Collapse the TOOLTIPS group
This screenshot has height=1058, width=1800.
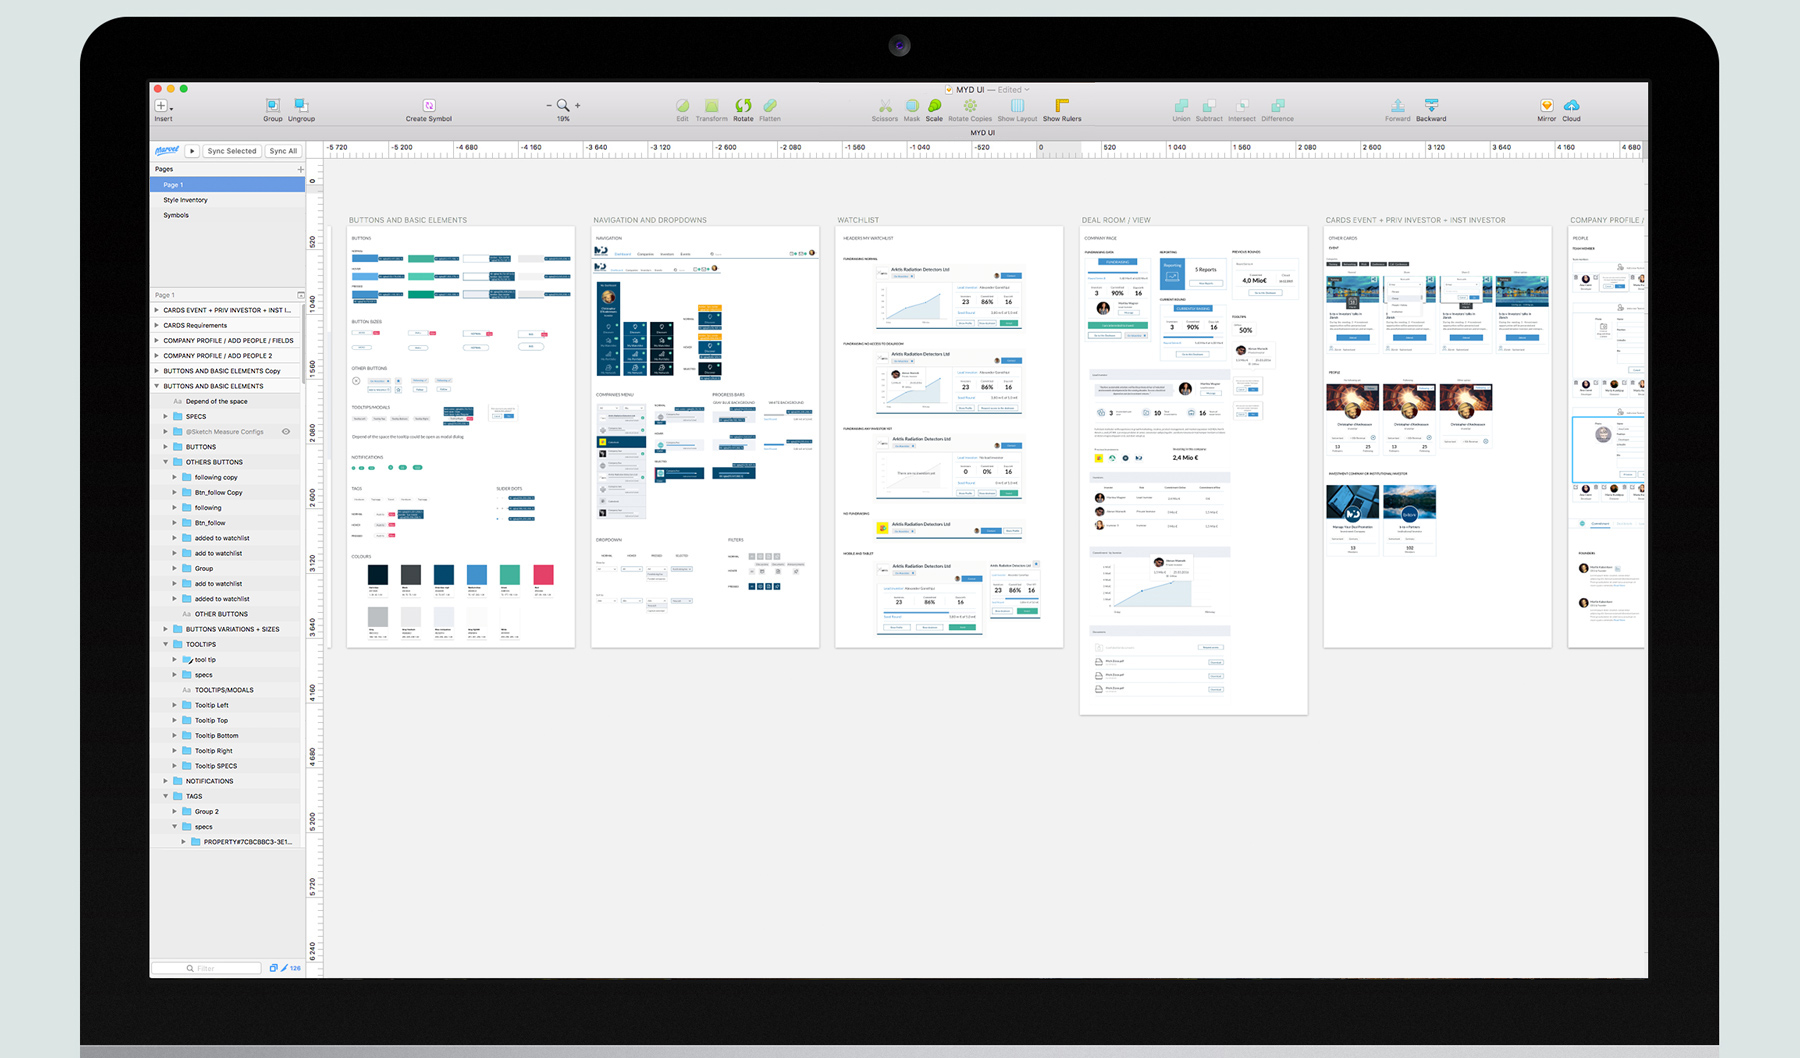coord(166,644)
